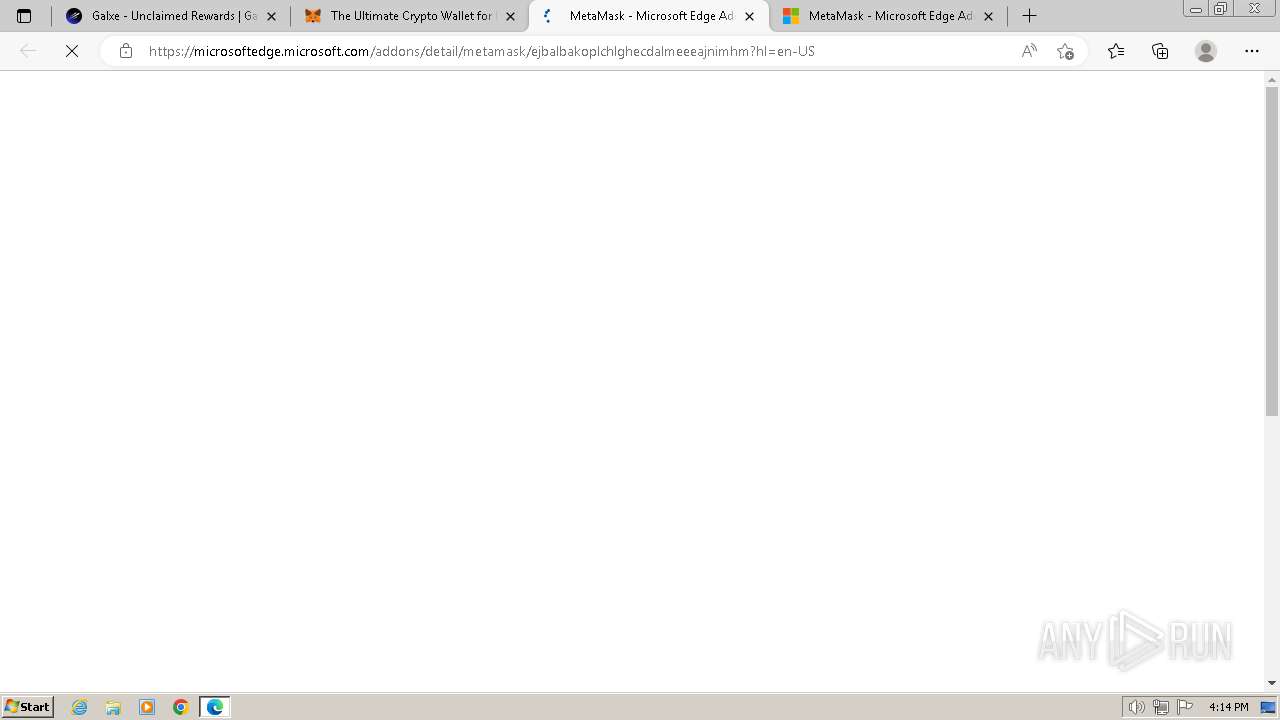
Task: Switch to the Galxe Unclaimed Rewards tab
Action: click(x=171, y=16)
